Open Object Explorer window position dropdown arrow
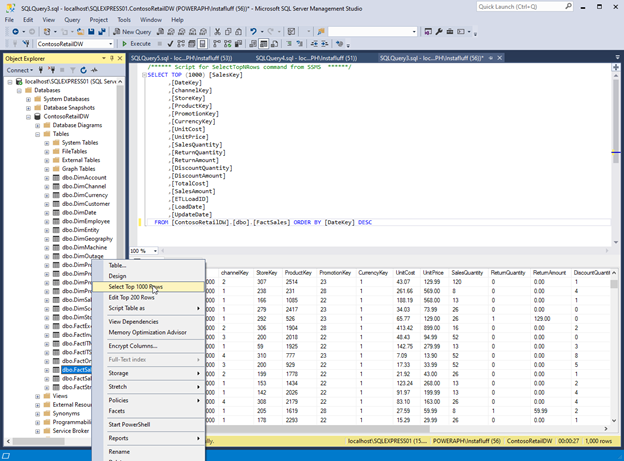This screenshot has height=461, width=624. pos(104,58)
